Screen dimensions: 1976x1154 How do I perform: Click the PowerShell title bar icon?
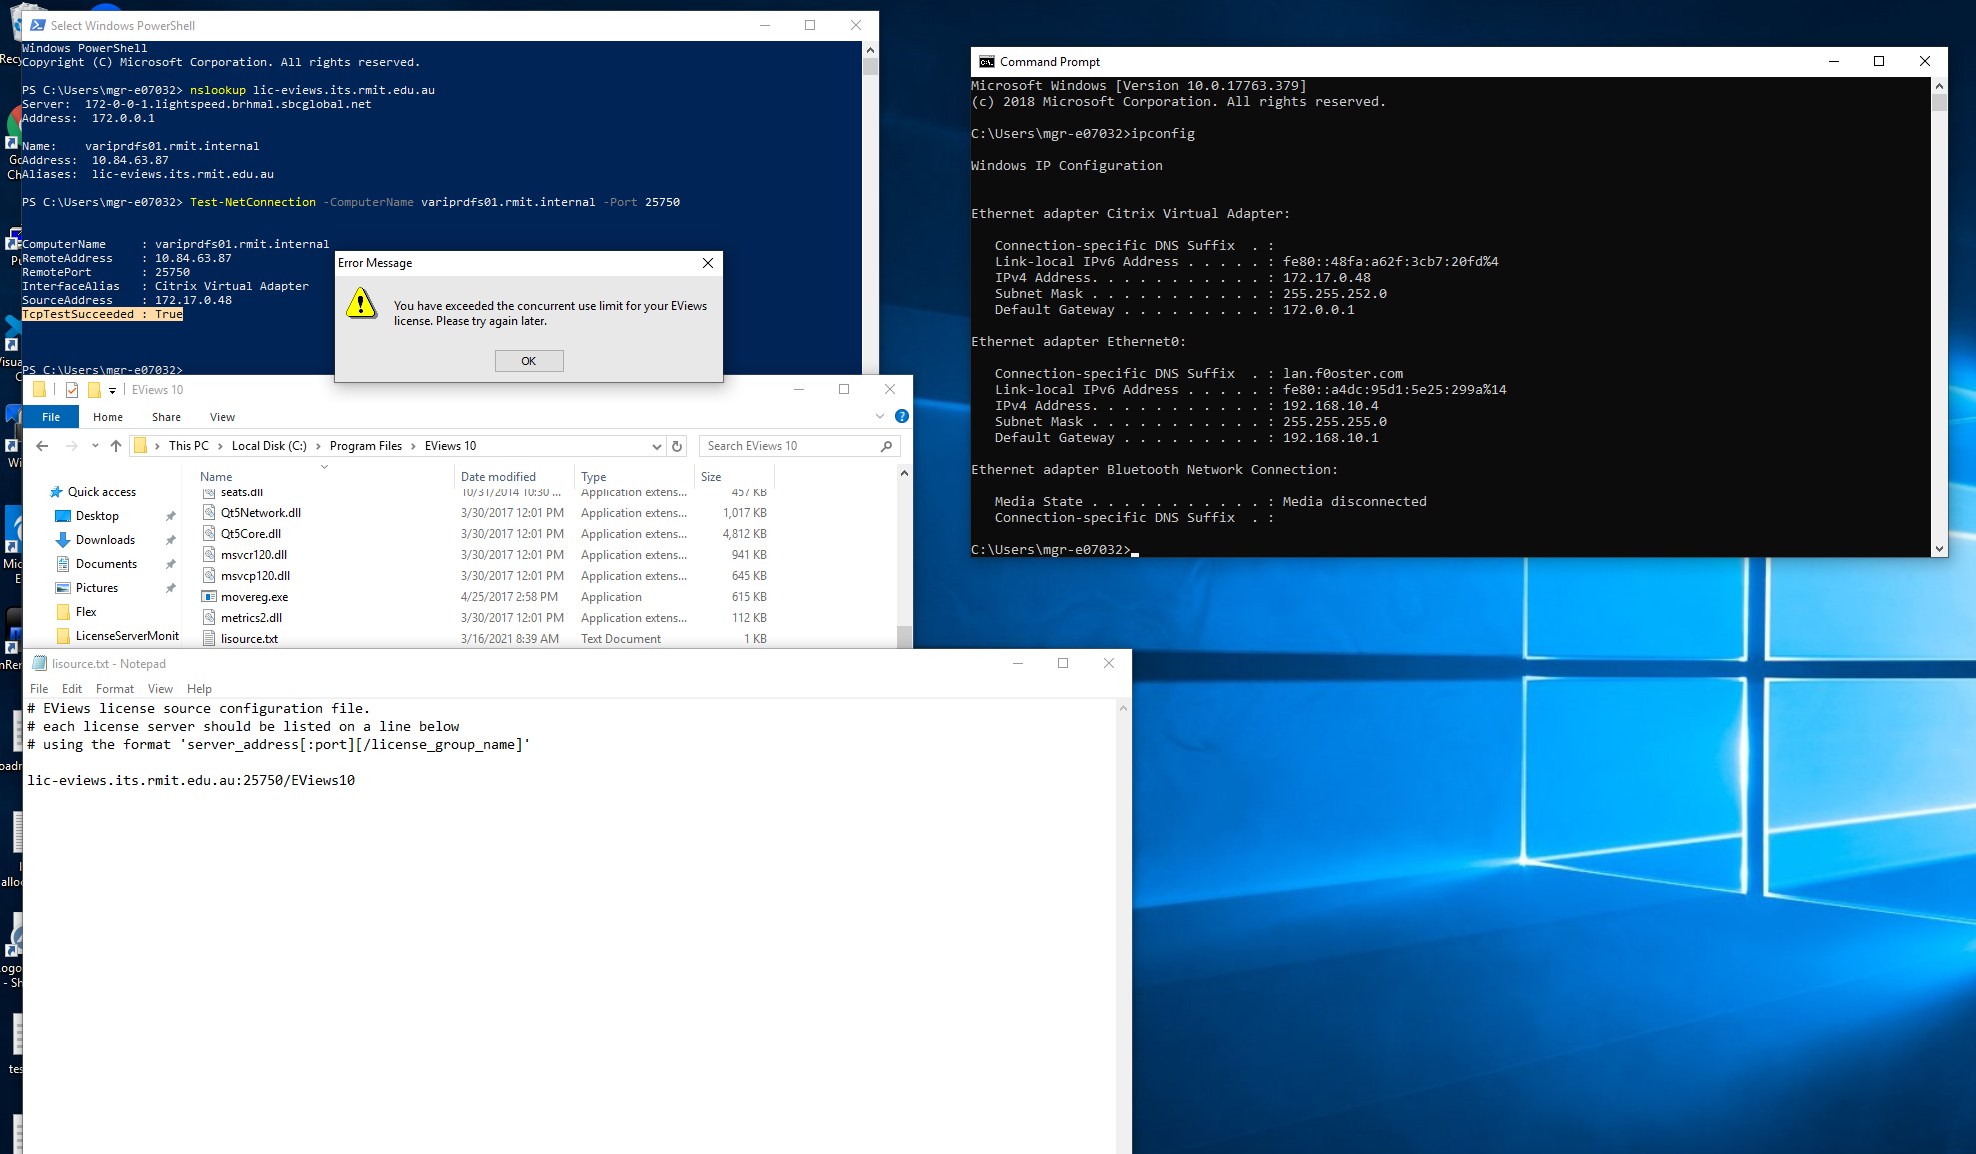pos(38,26)
